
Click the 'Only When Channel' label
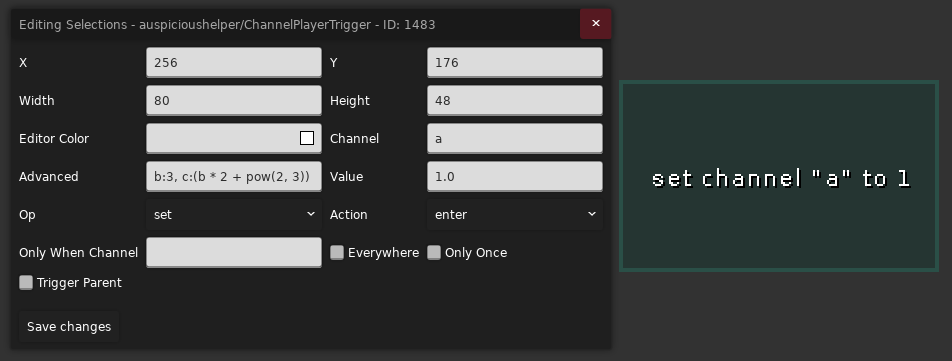(78, 252)
